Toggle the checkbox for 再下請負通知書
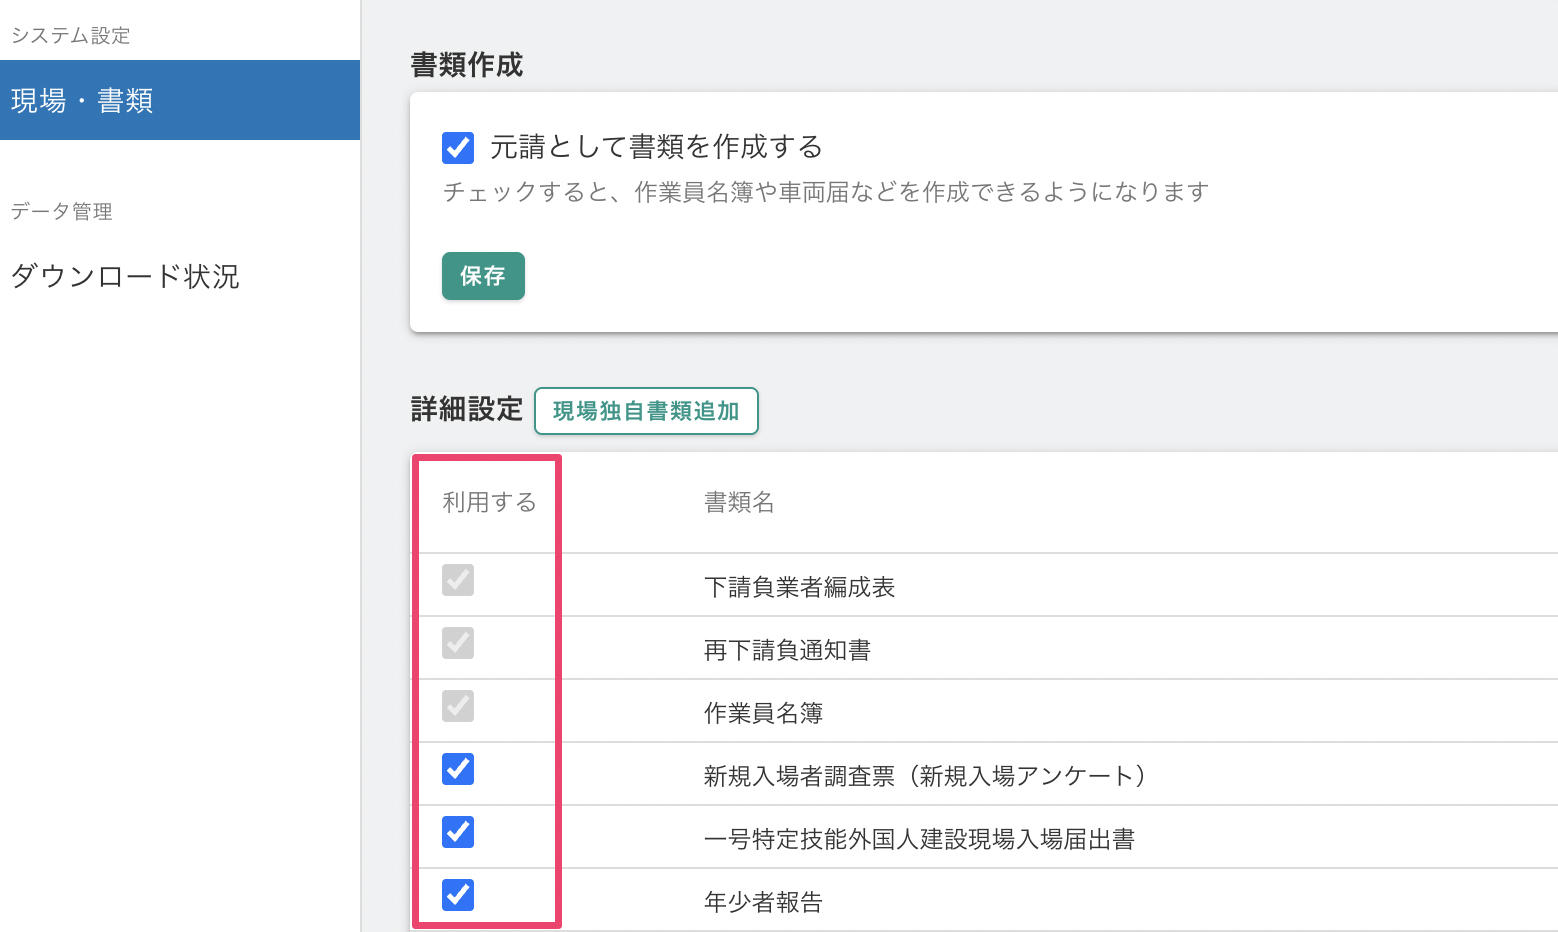 point(458,643)
